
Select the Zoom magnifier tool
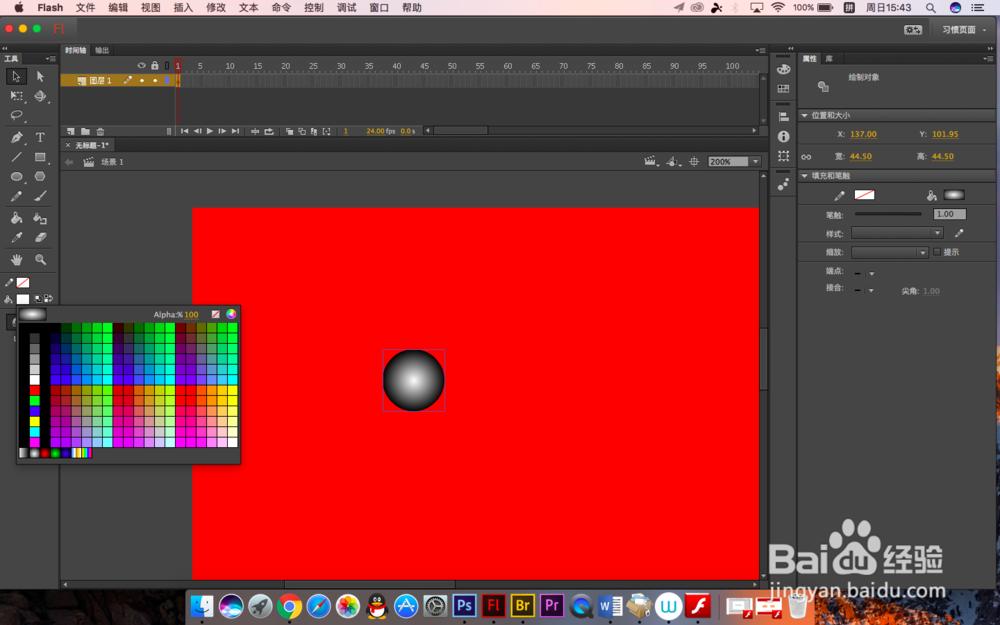click(40, 260)
